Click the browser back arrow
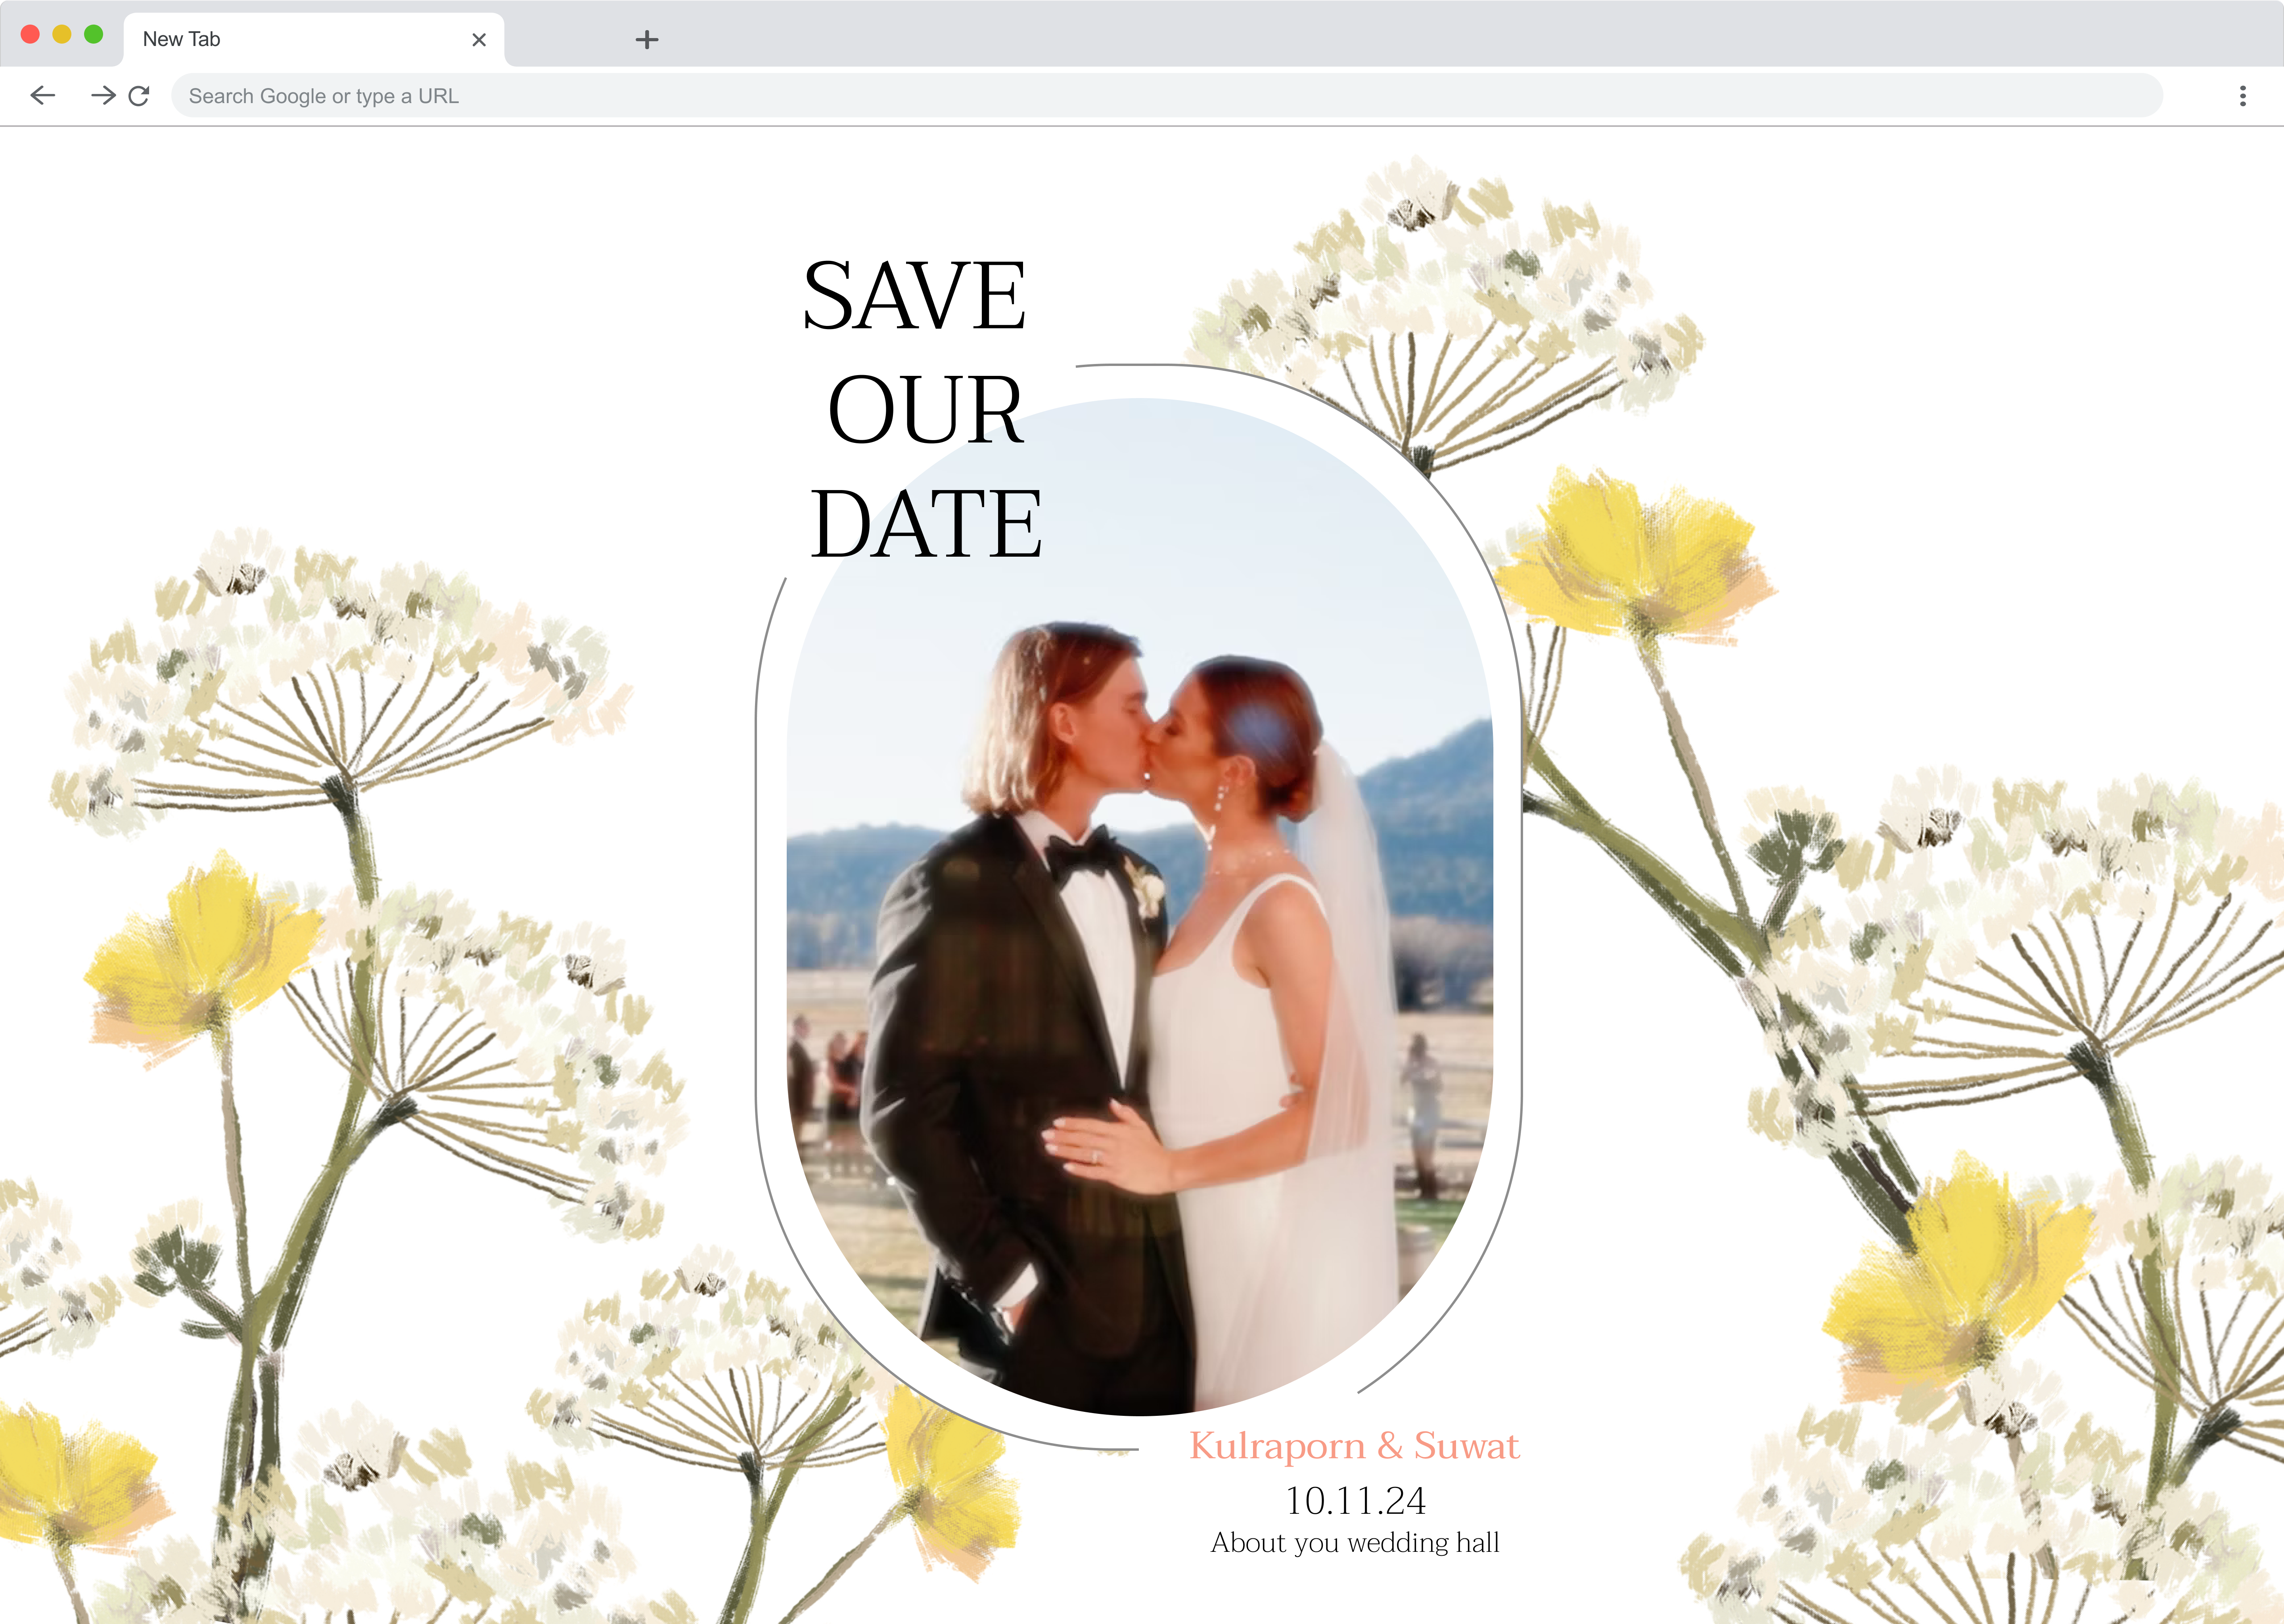2284x1624 pixels. tap(43, 96)
